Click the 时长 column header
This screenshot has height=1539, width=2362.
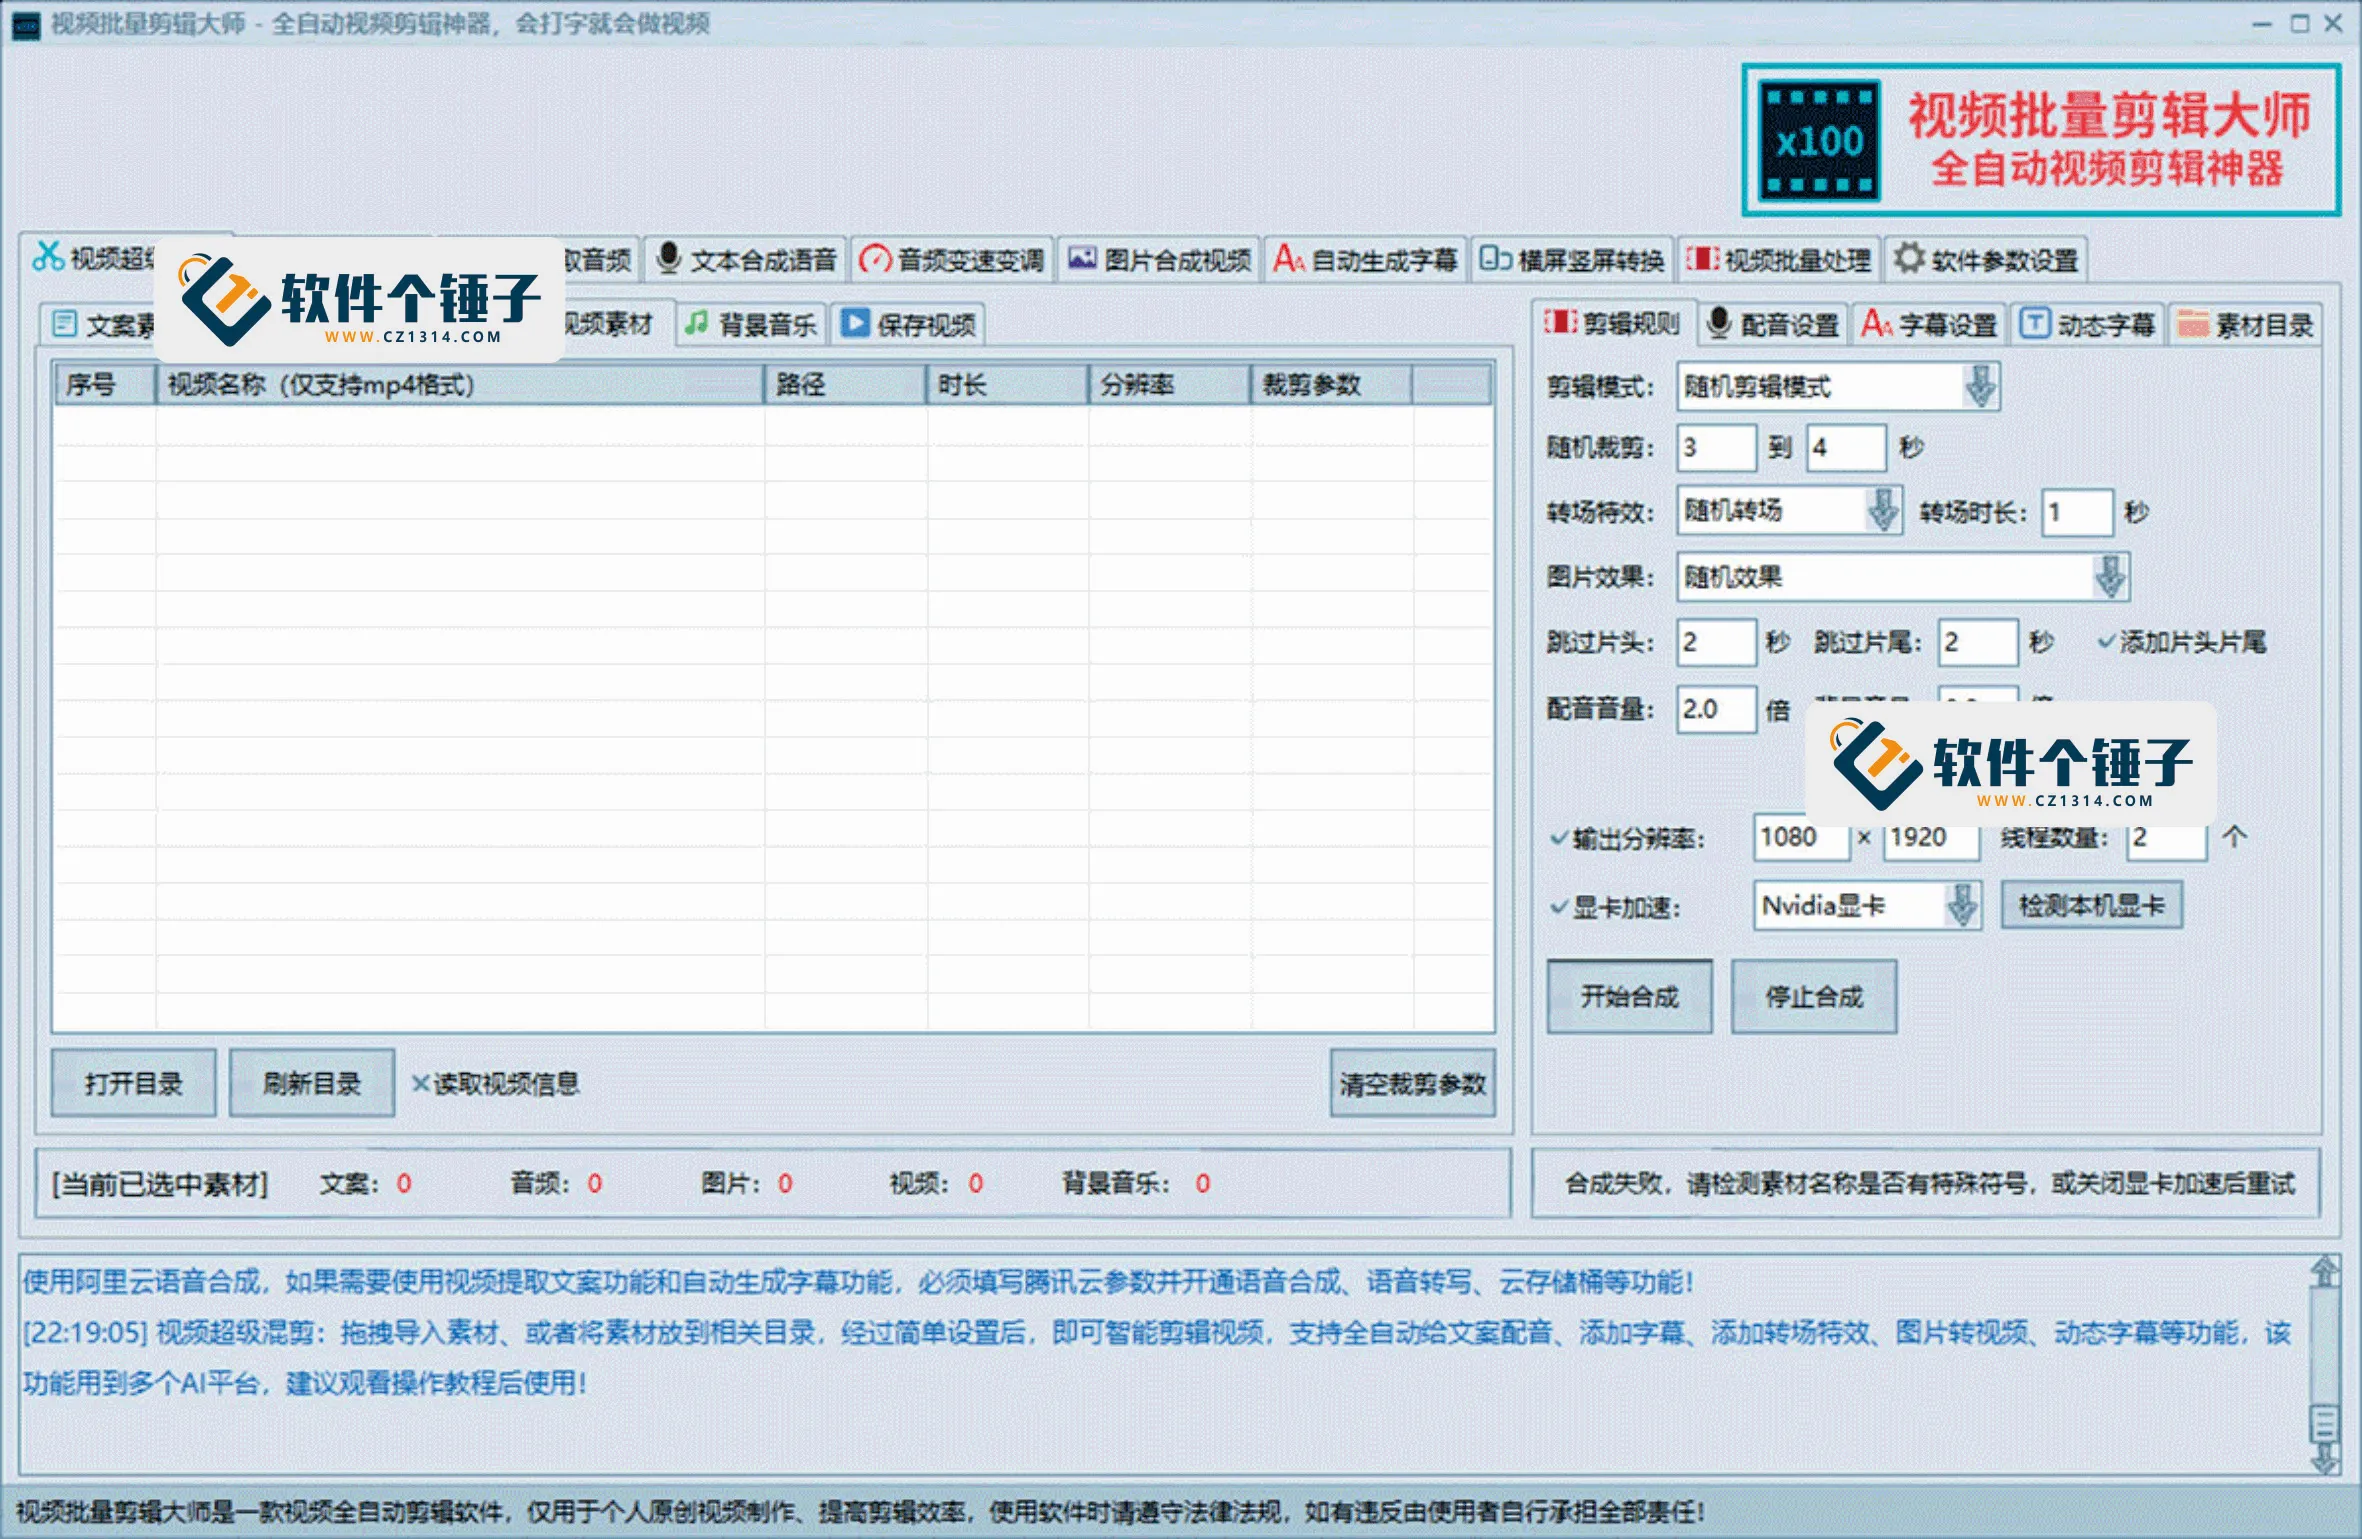pos(1007,385)
